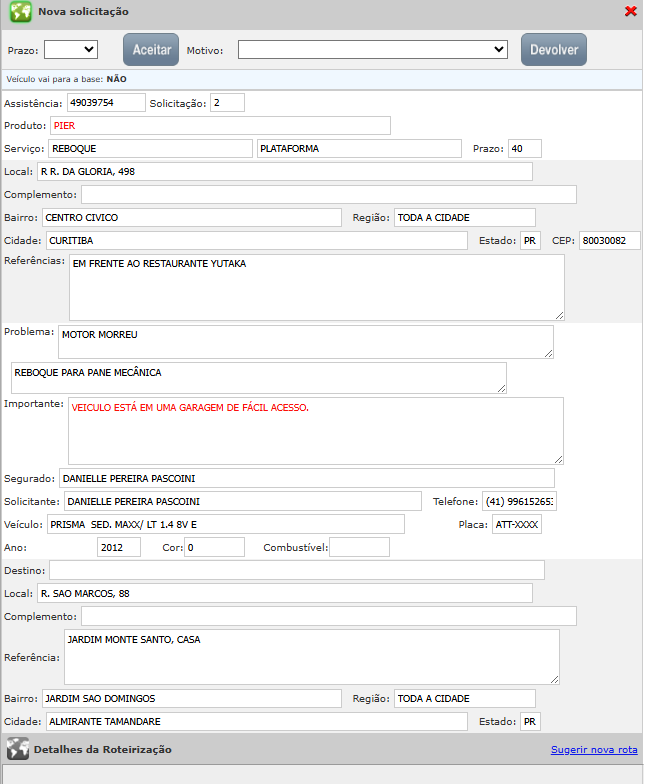The height and width of the screenshot is (784, 659).
Task: Click the Importante textarea with red text
Action: [316, 431]
